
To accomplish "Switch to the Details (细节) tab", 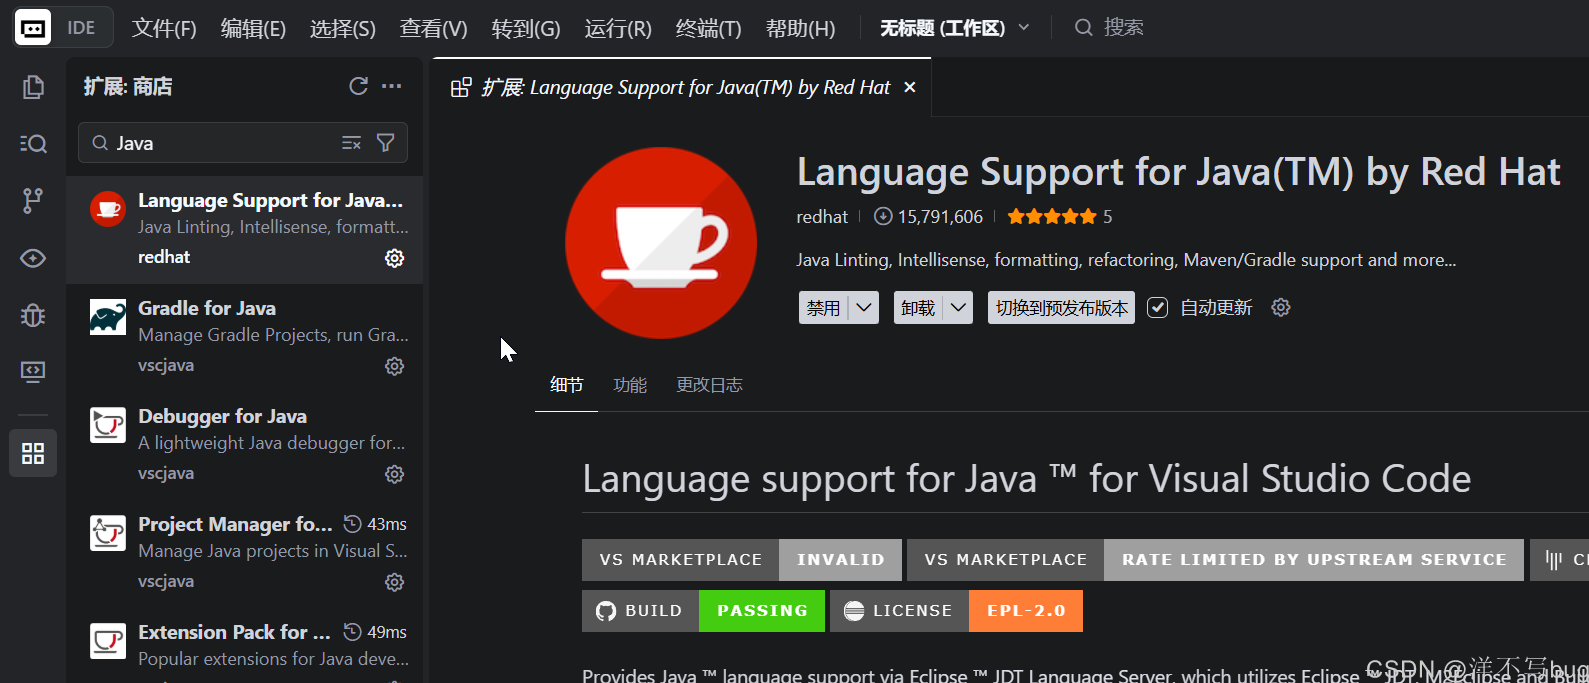I will tap(566, 385).
